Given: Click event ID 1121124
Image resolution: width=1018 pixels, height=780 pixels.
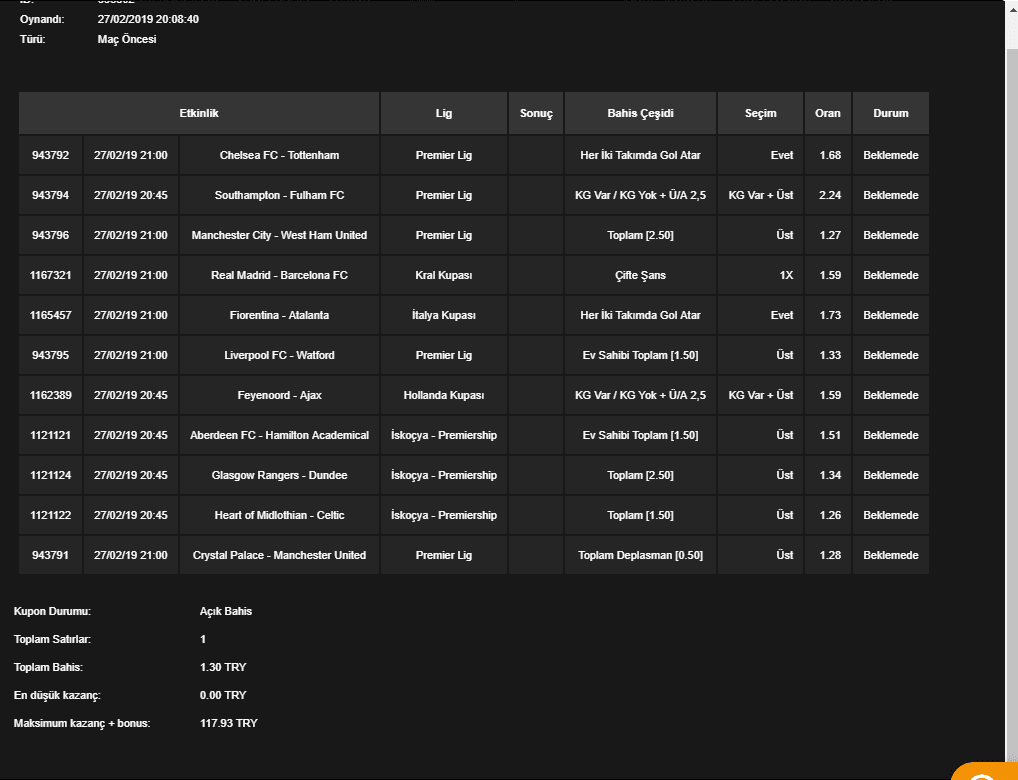Looking at the screenshot, I should pos(51,475).
